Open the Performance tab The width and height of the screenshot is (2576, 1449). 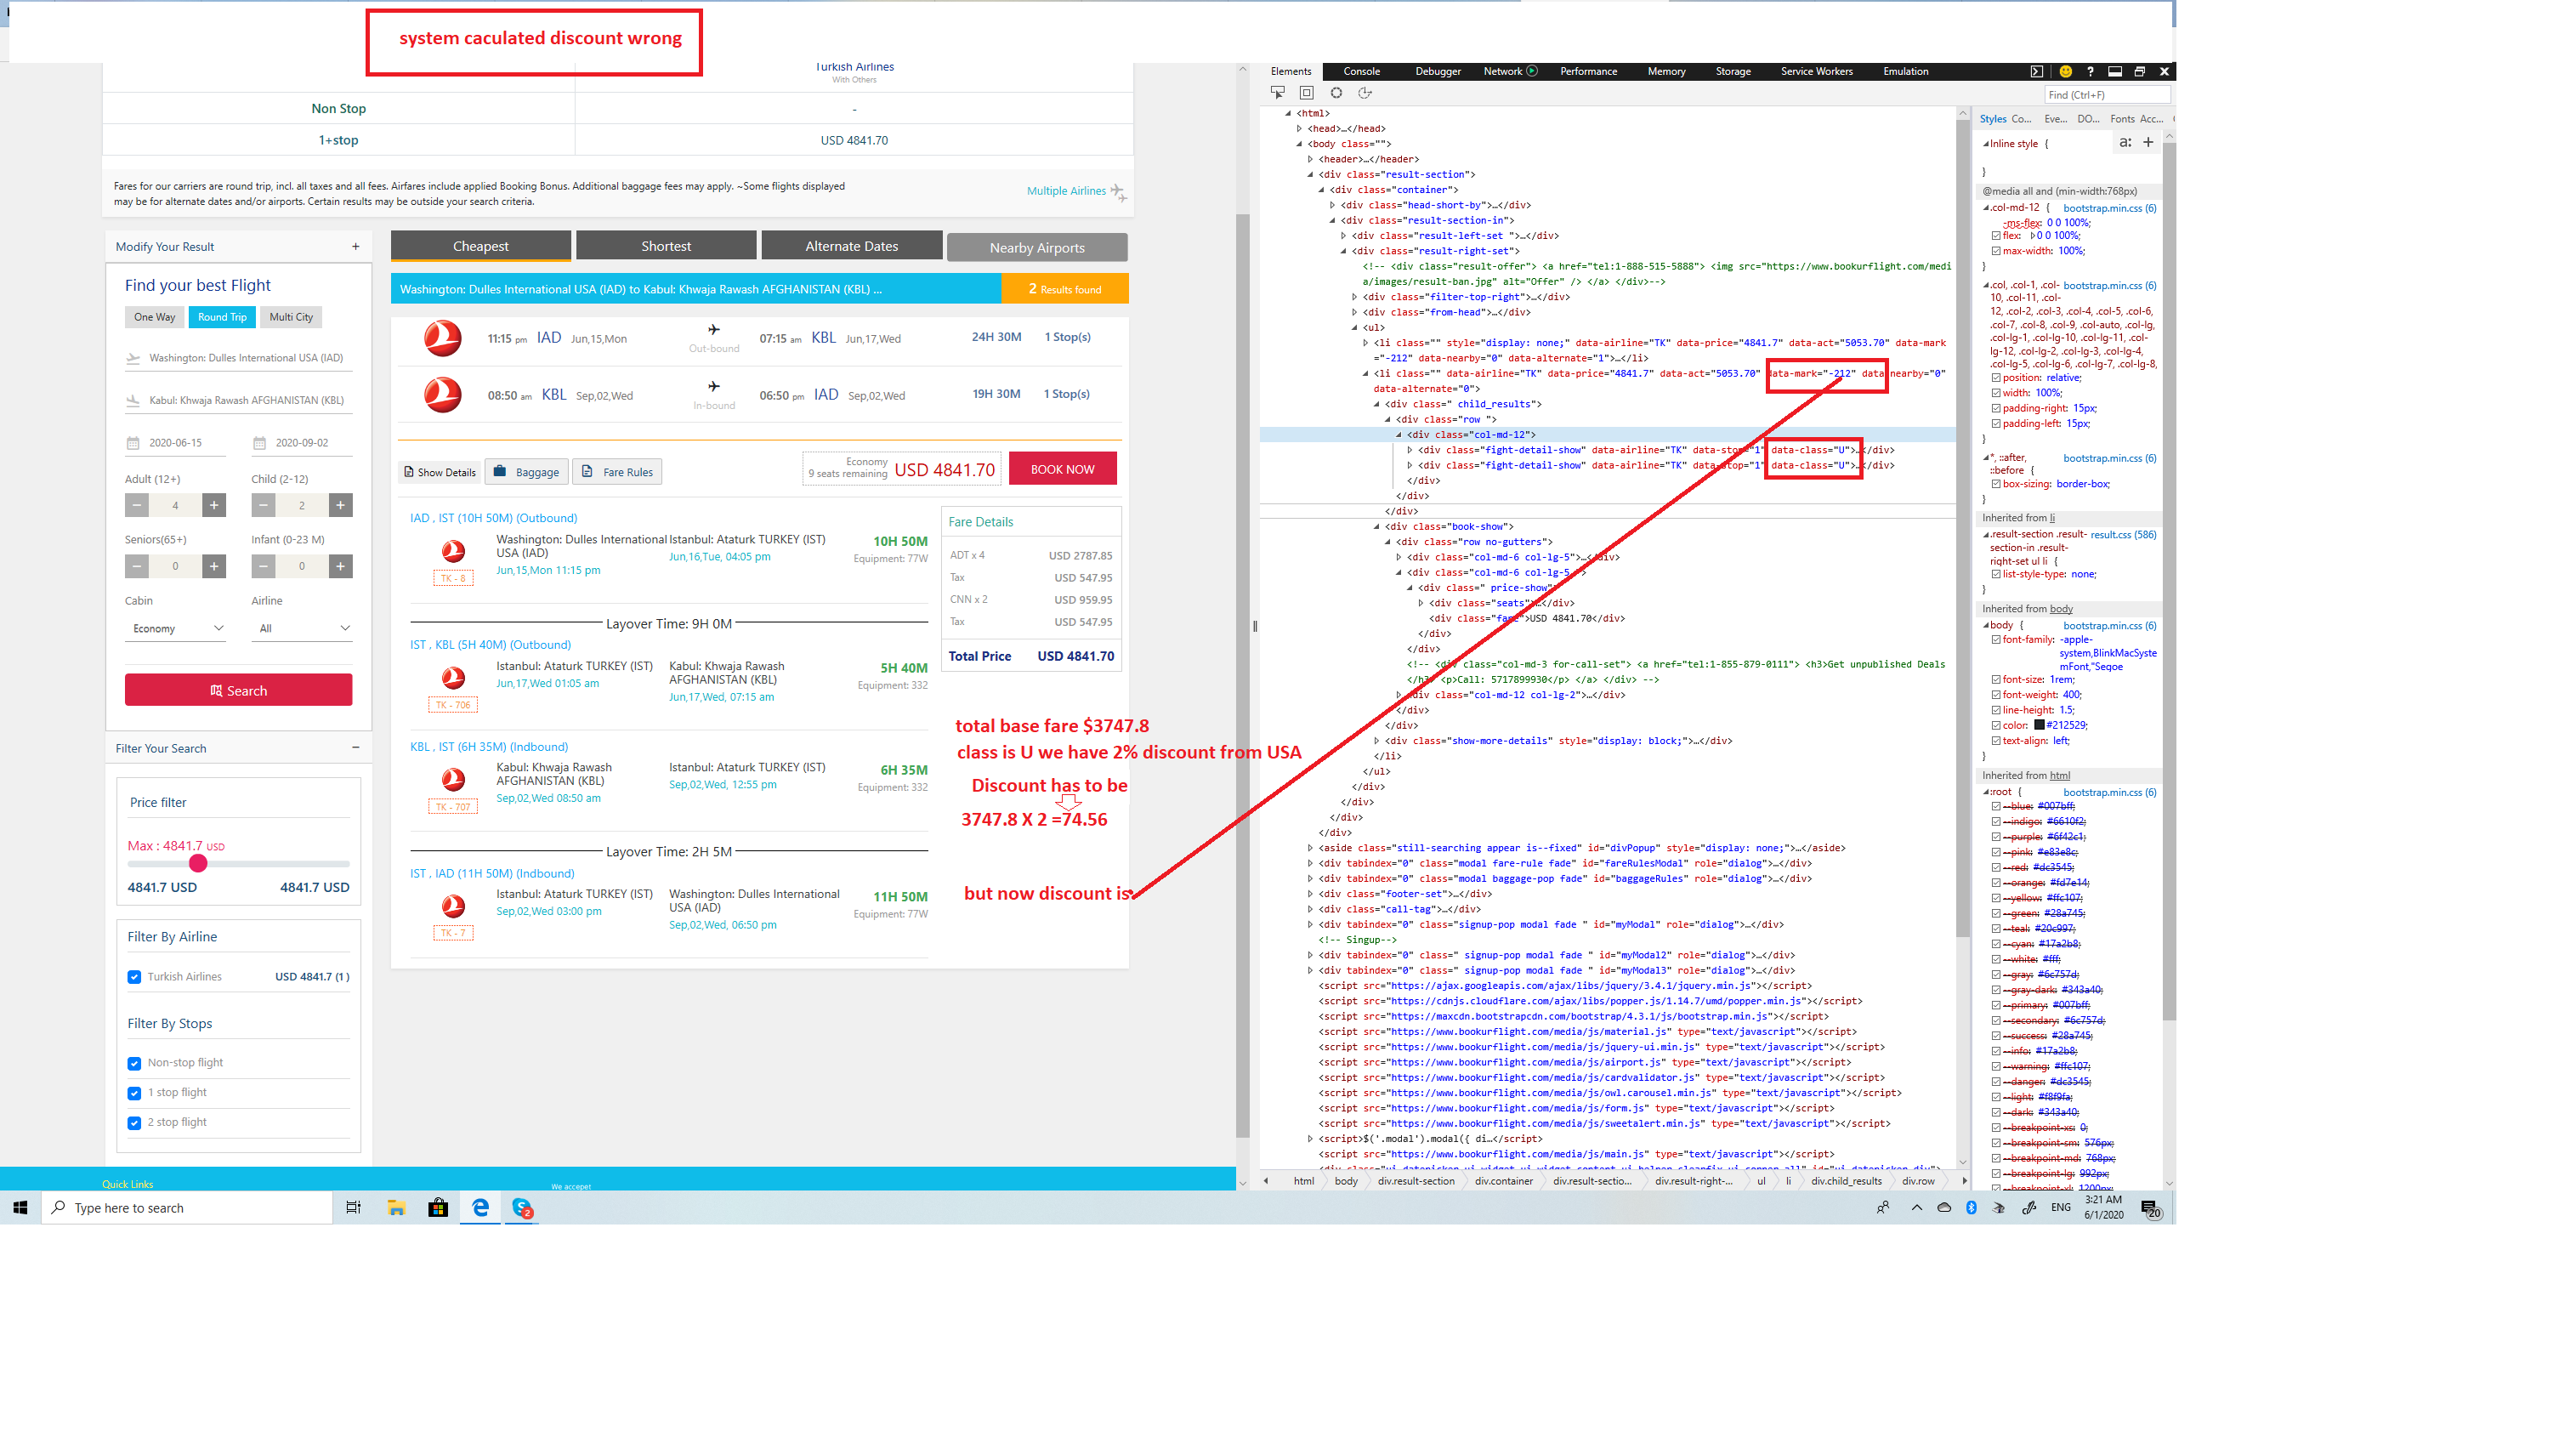[x=1588, y=71]
